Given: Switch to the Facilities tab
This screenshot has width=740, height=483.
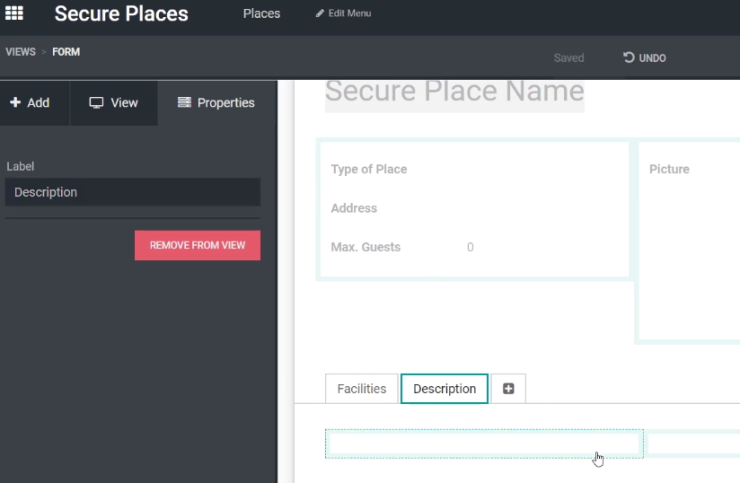Looking at the screenshot, I should pyautogui.click(x=362, y=389).
